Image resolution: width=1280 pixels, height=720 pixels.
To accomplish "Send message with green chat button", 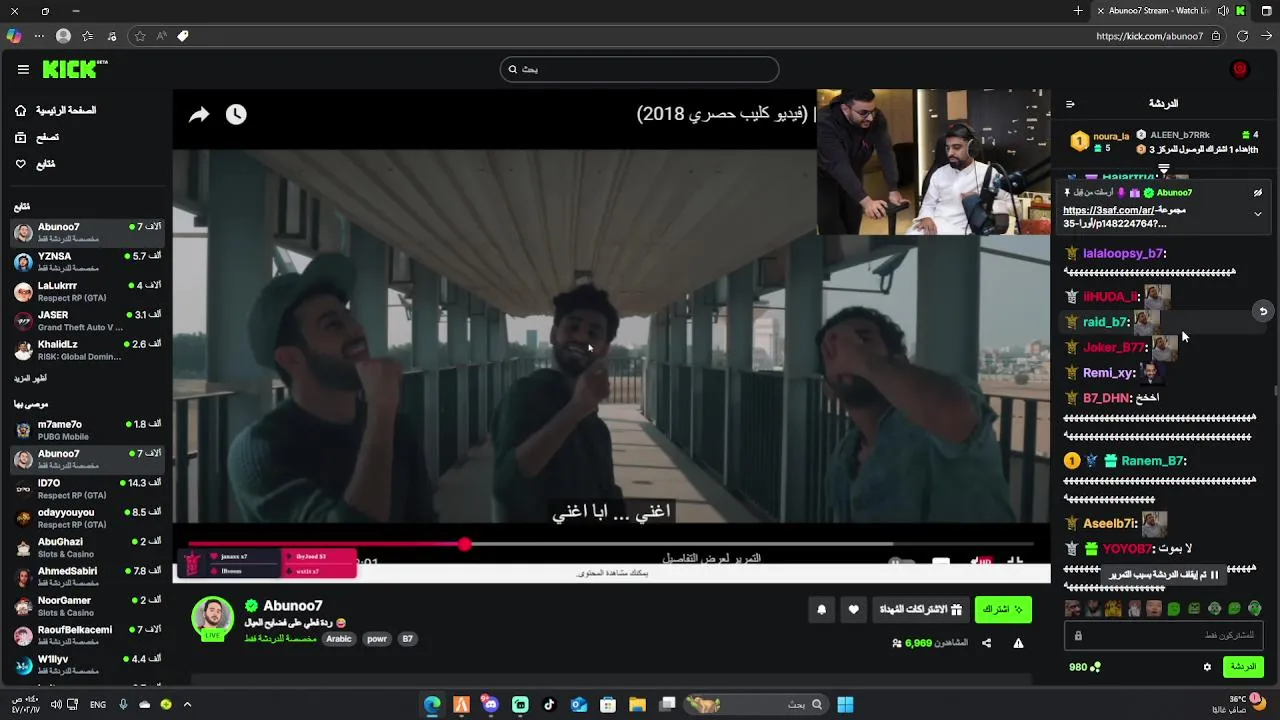I will point(1243,667).
